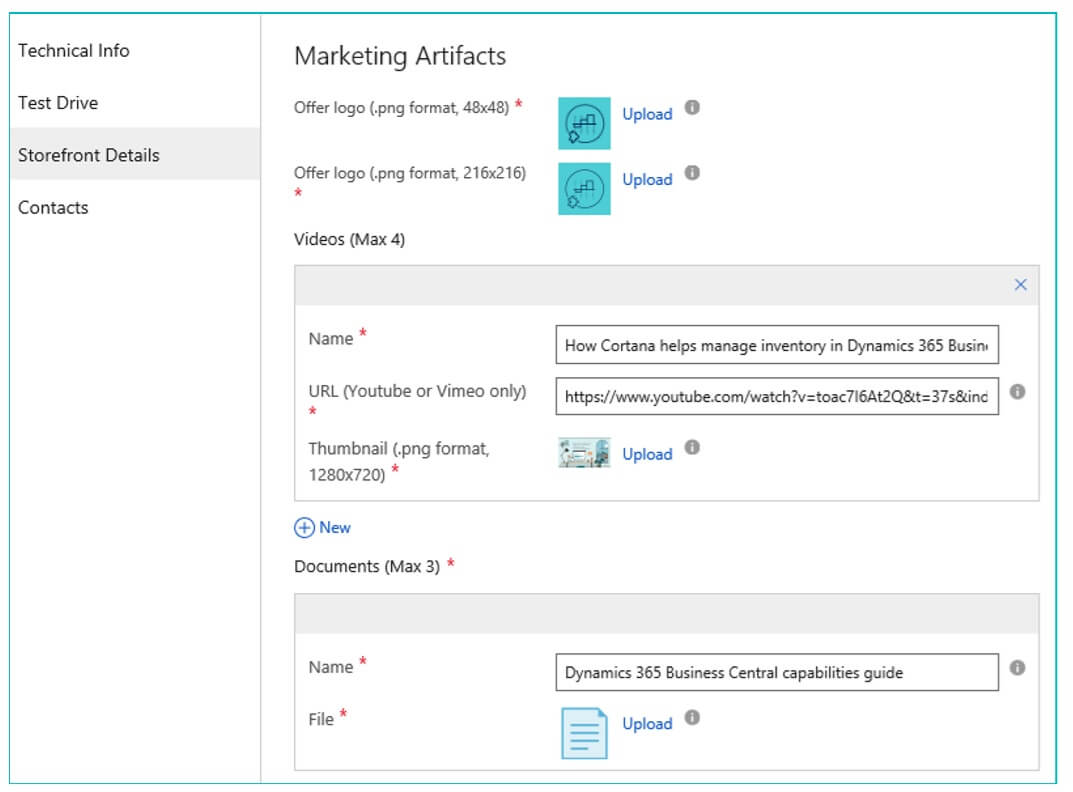Image resolution: width=1073 pixels, height=792 pixels.
Task: Click the document file icon
Action: [584, 733]
